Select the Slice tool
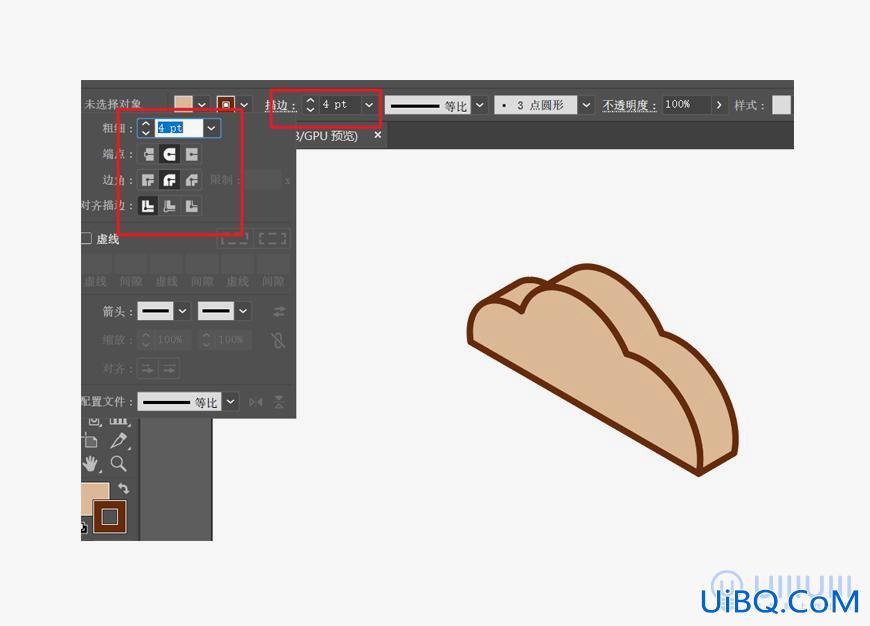Viewport: 870px width, 626px height. point(118,441)
